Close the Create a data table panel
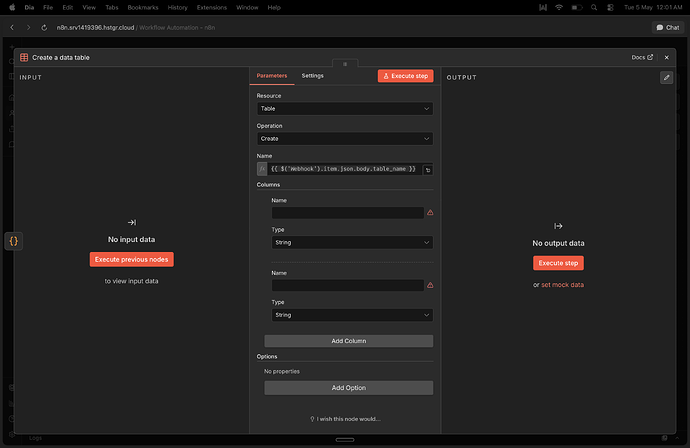The width and height of the screenshot is (690, 448). tap(667, 58)
